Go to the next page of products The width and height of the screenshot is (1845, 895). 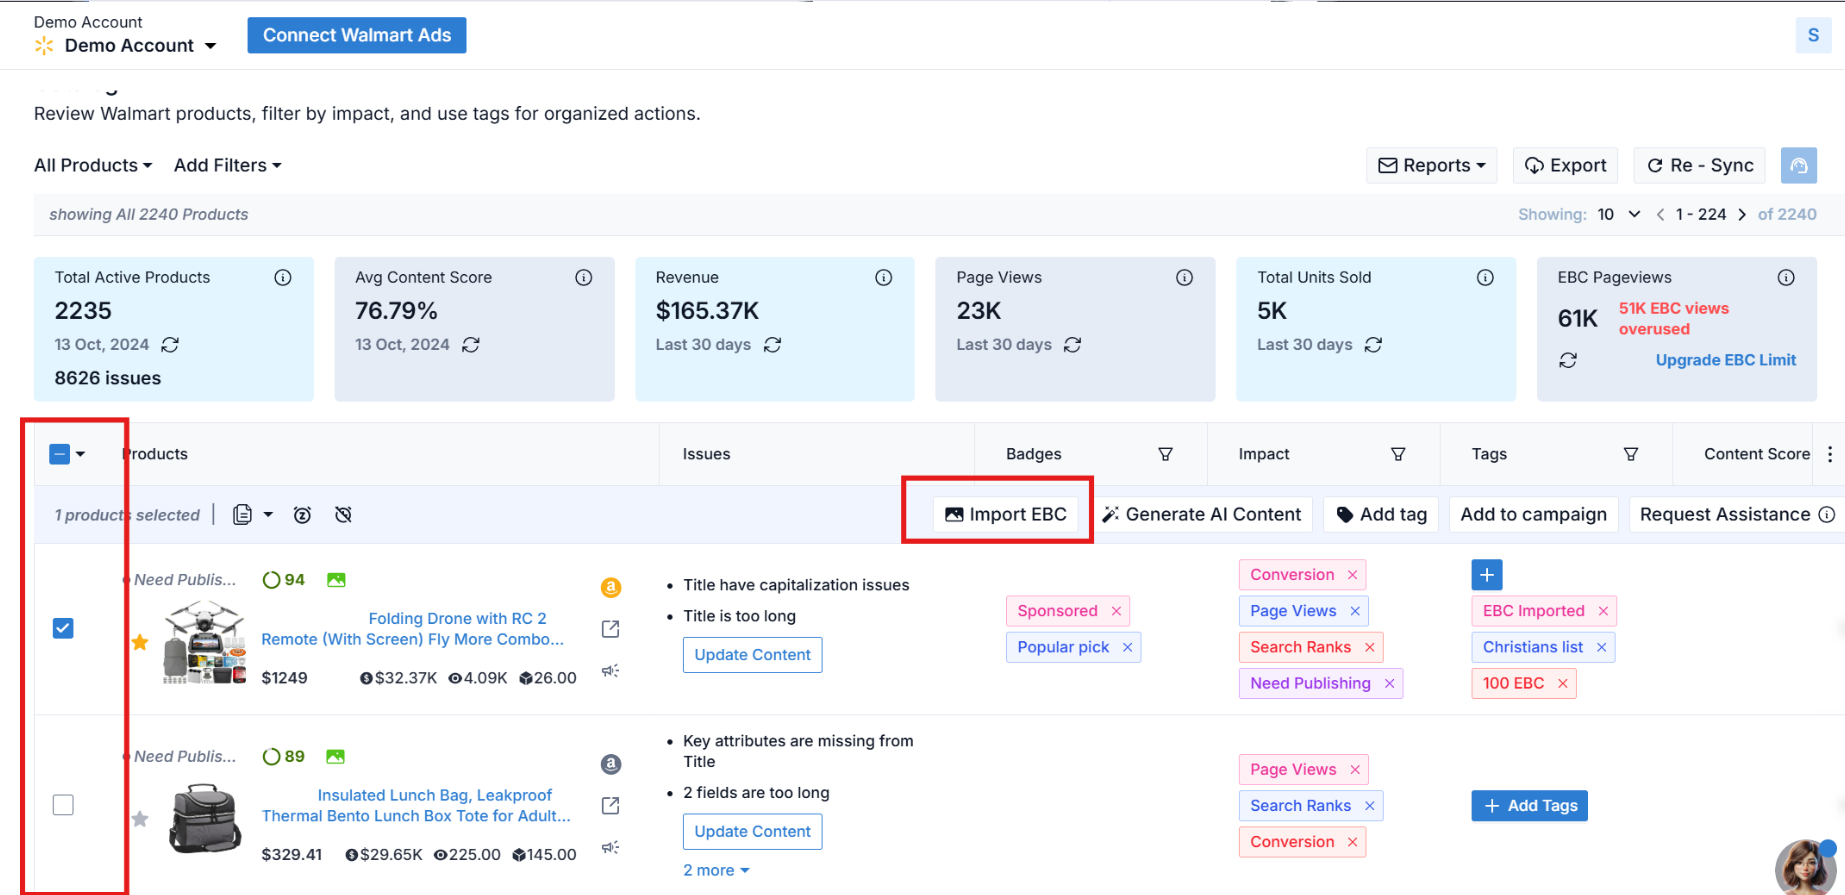click(x=1742, y=214)
